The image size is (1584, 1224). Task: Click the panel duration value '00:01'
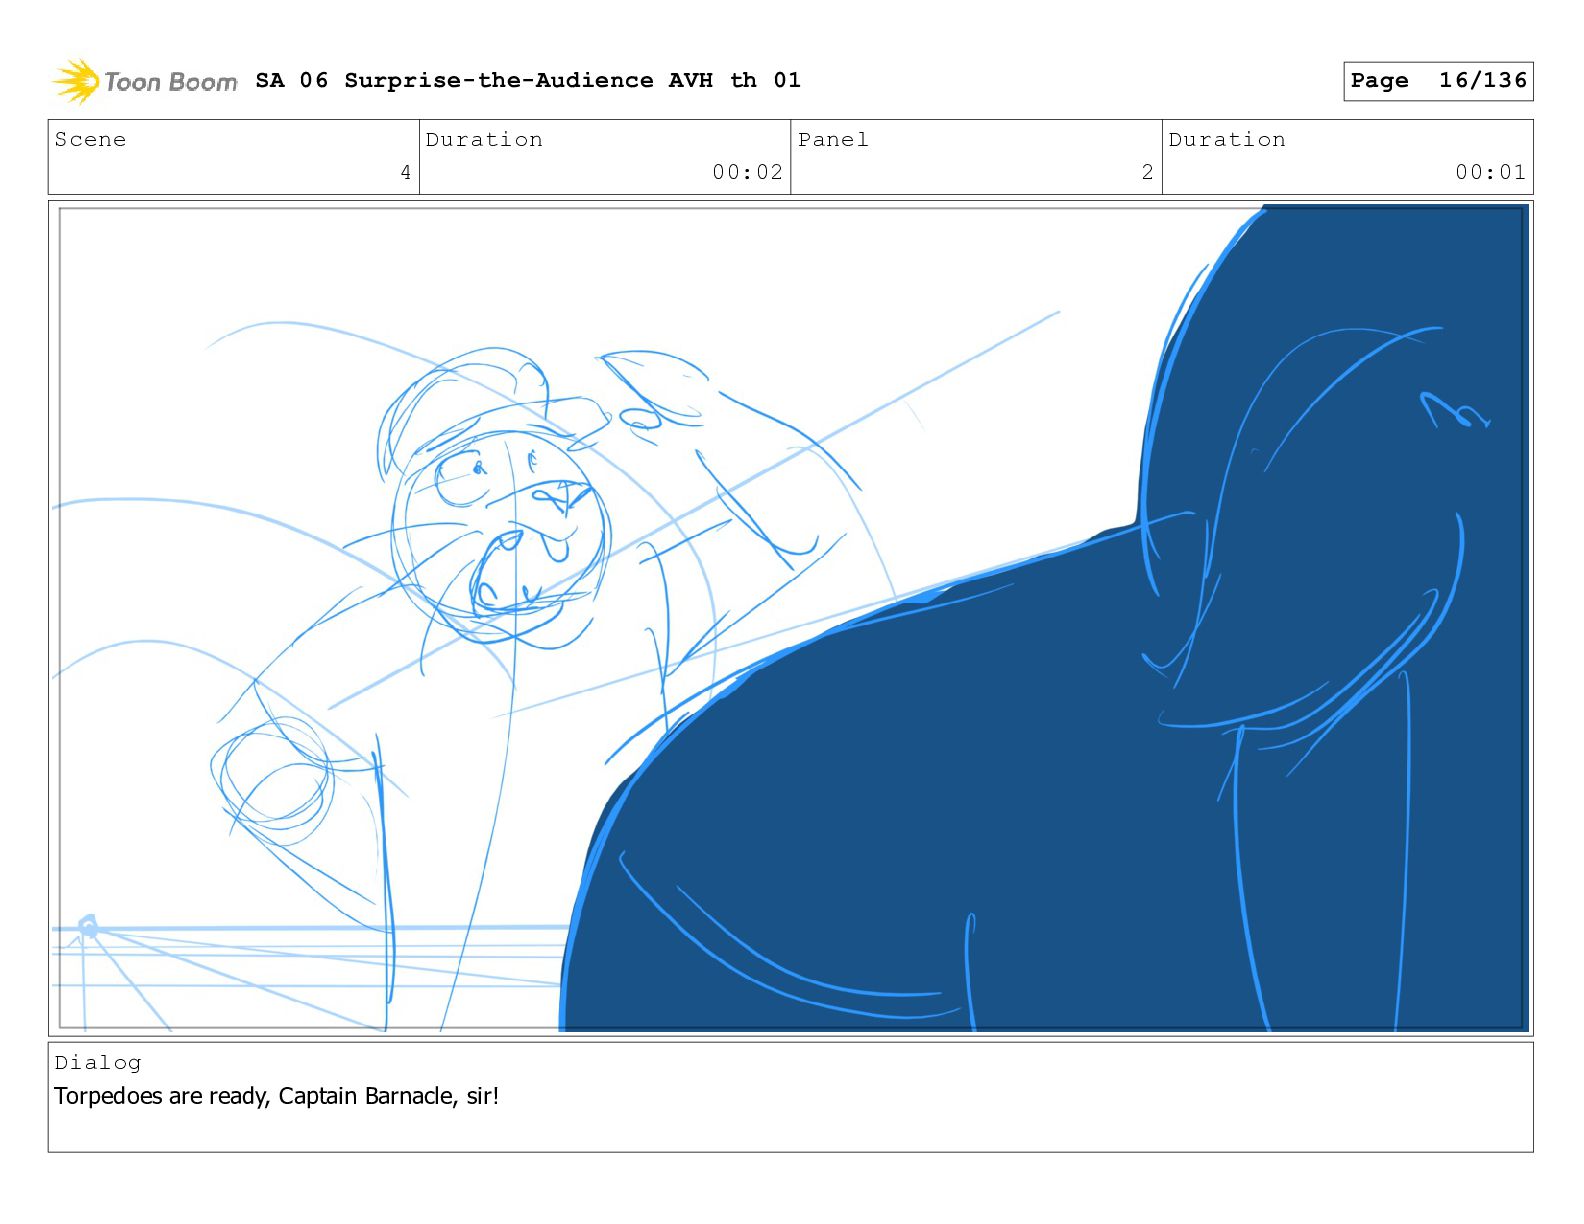[x=1490, y=172]
